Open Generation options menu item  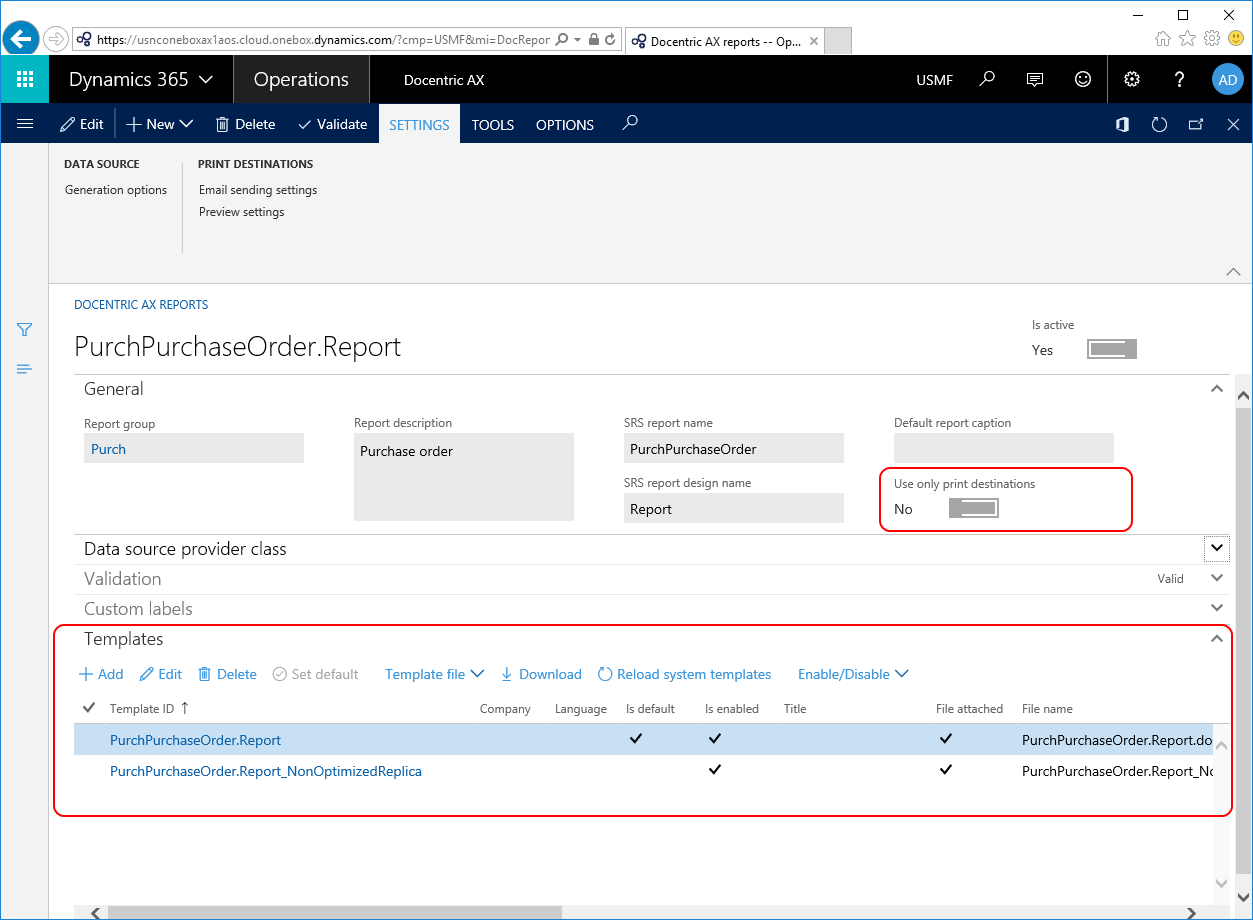(116, 190)
